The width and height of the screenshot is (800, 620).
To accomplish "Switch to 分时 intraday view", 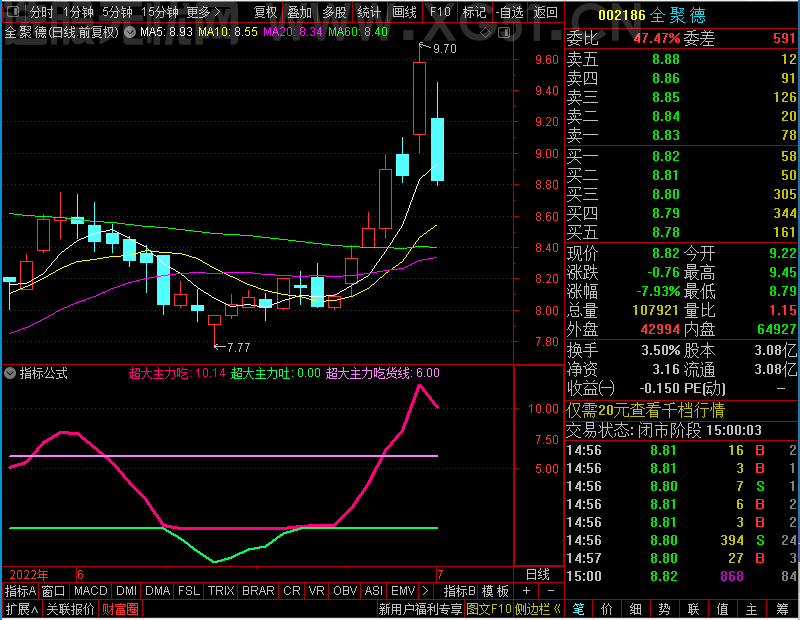I will (x=41, y=12).
